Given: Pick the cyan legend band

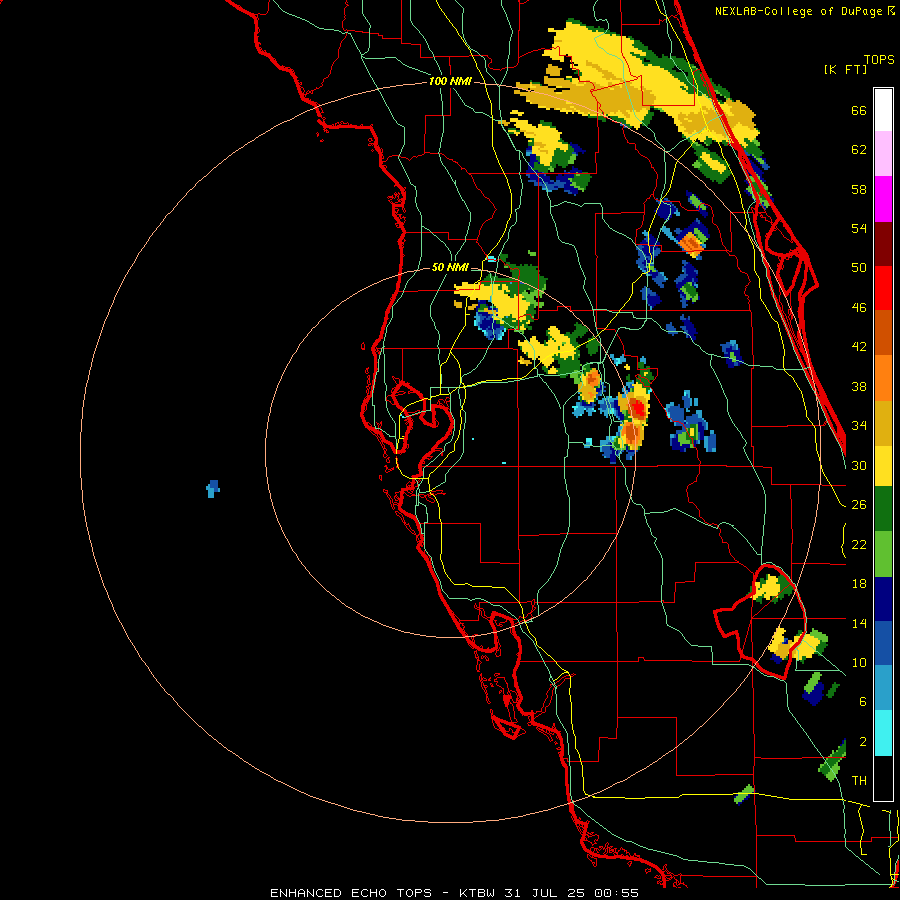Looking at the screenshot, I should (x=883, y=733).
